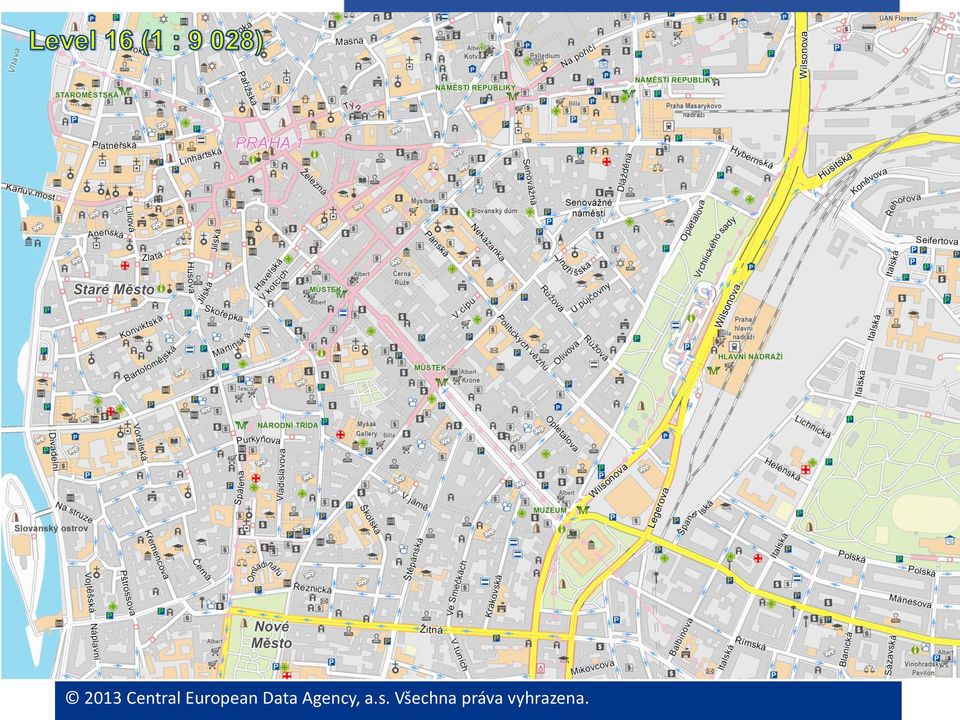Click the metro icon beside NÁRODNÍ TŘÍDA label
This screenshot has width=960, height=720.
click(242, 425)
